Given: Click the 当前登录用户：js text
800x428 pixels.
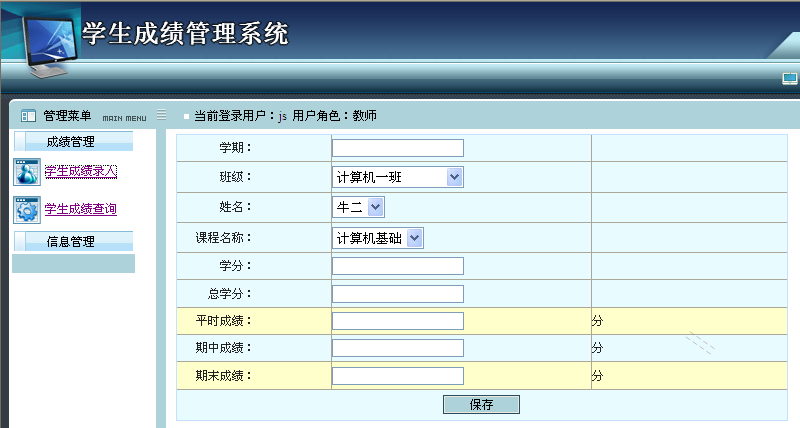Looking at the screenshot, I should 240,116.
